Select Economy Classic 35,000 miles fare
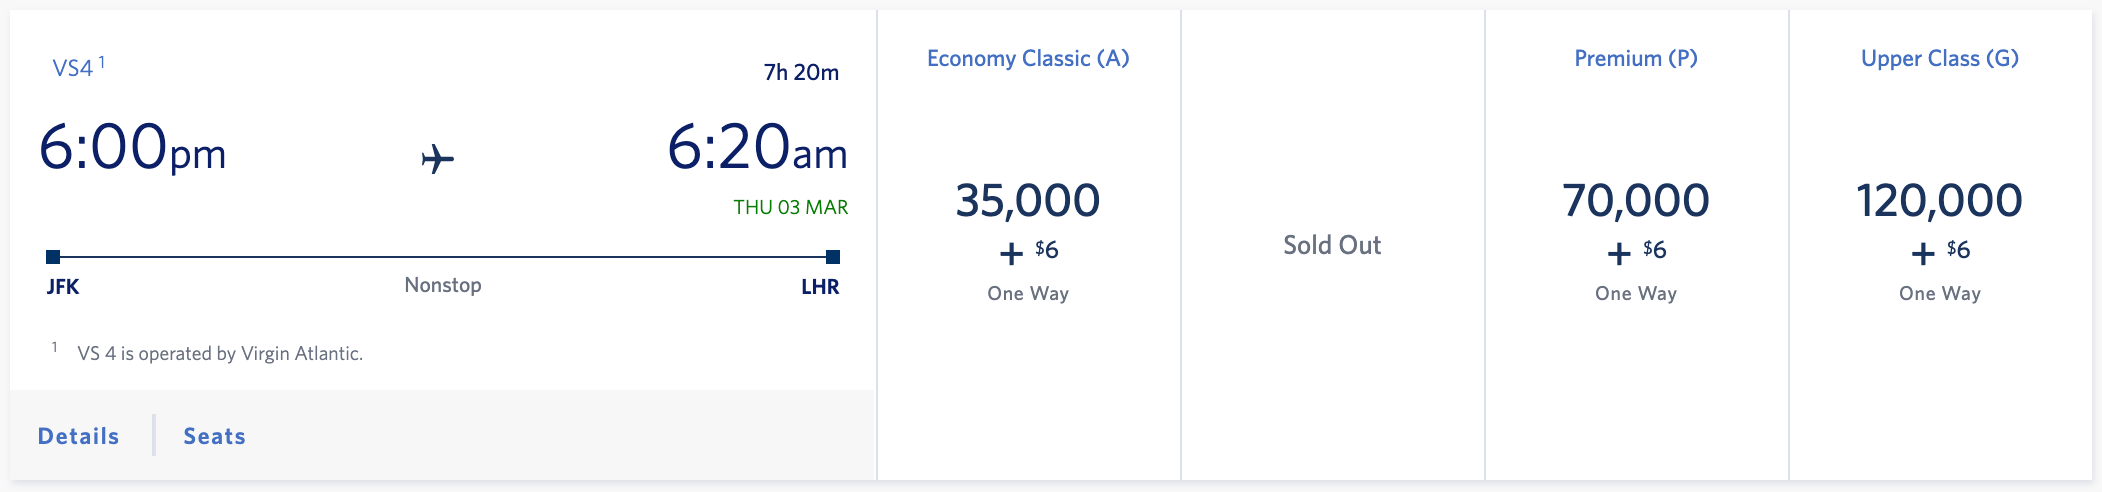 1028,241
